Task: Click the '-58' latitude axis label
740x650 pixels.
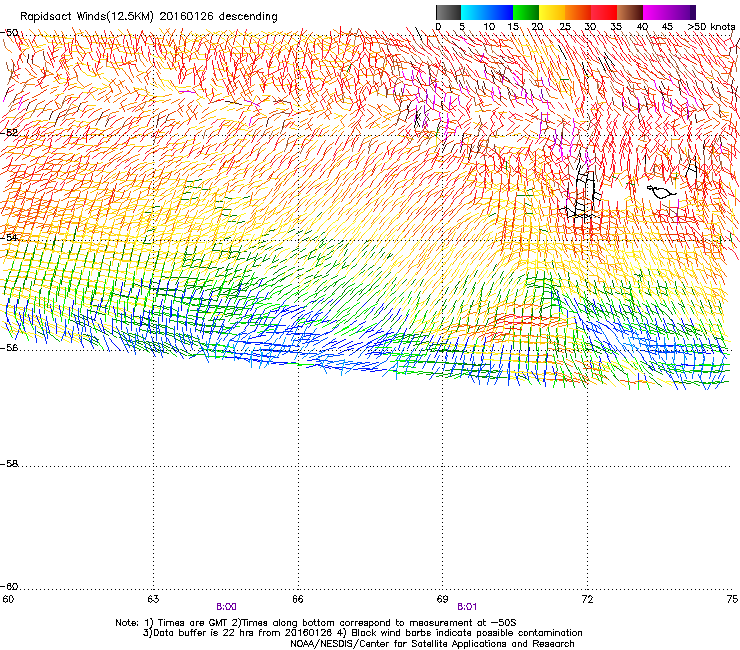Action: 9,464
